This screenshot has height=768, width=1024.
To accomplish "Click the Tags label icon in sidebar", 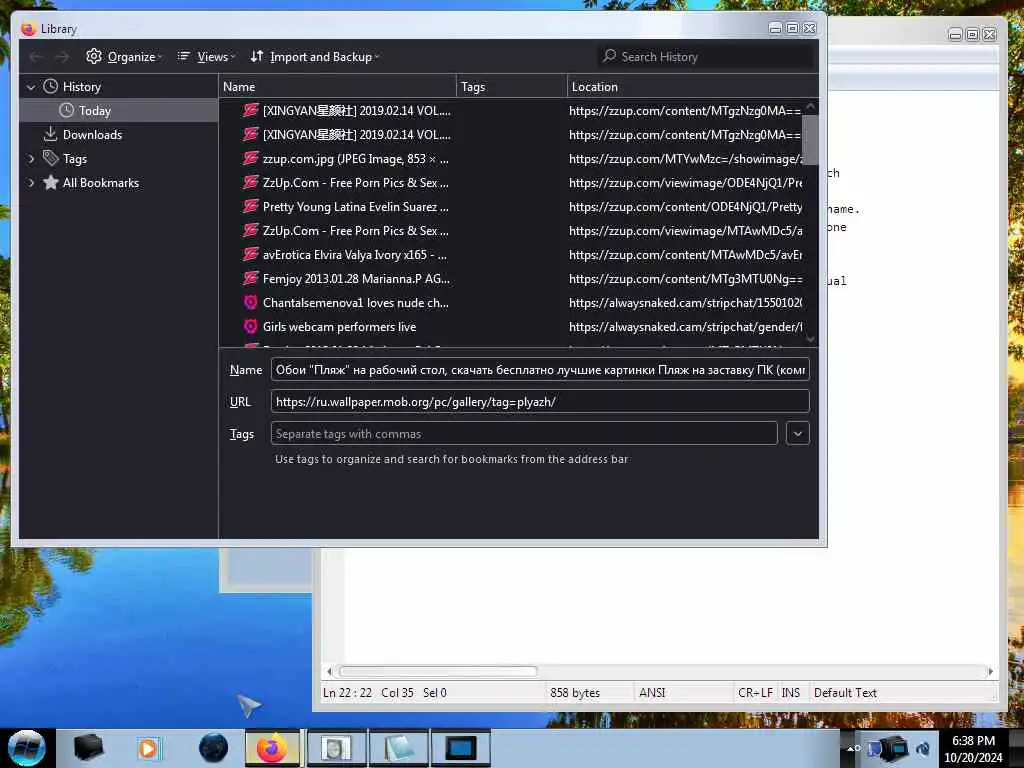I will [51, 158].
